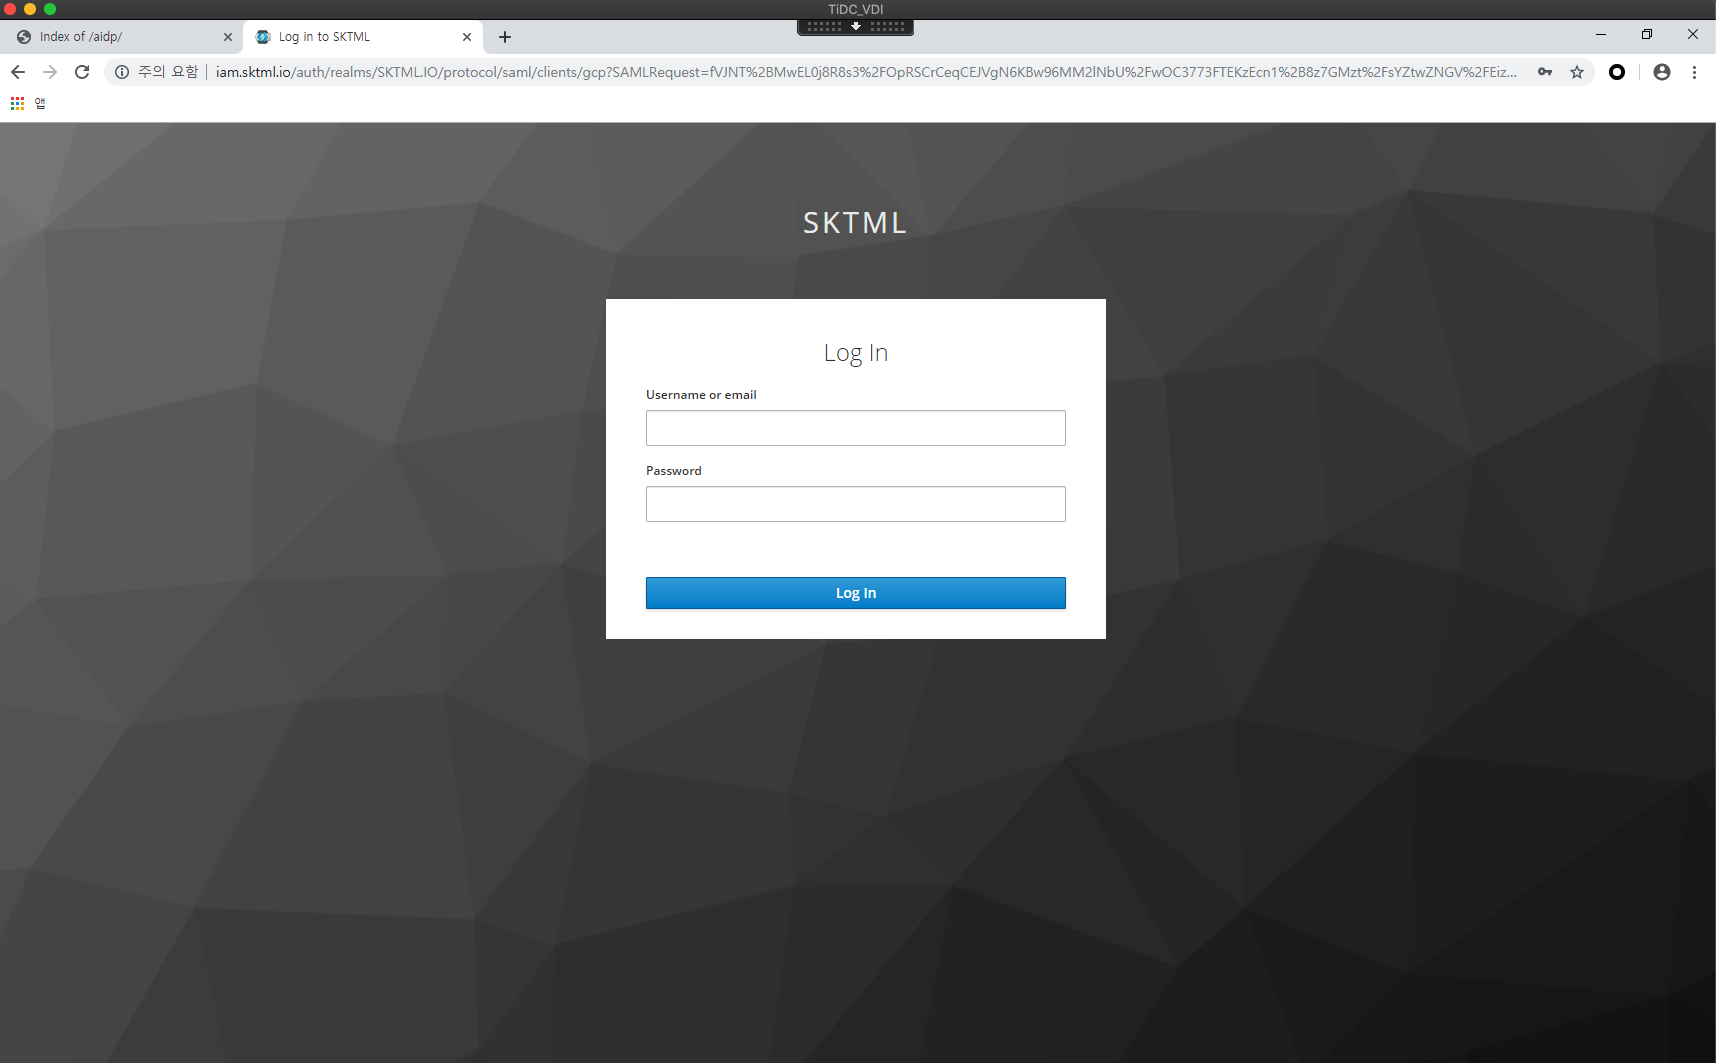Open the saved passwords key icon
Viewport: 1716px width, 1063px height.
click(1545, 72)
